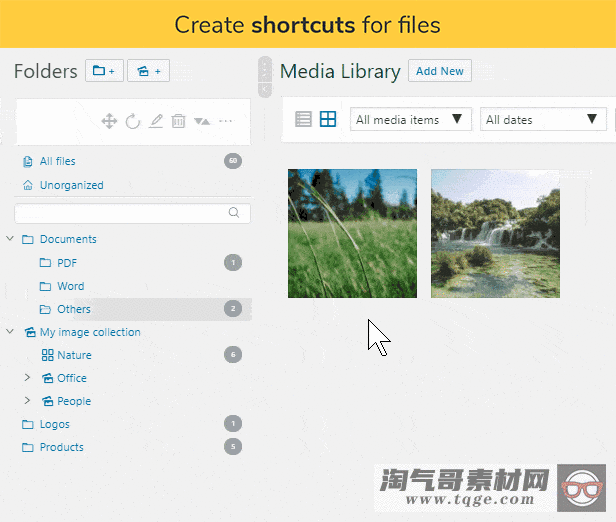
Task: Click the pencil edit folder icon
Action: pos(156,121)
